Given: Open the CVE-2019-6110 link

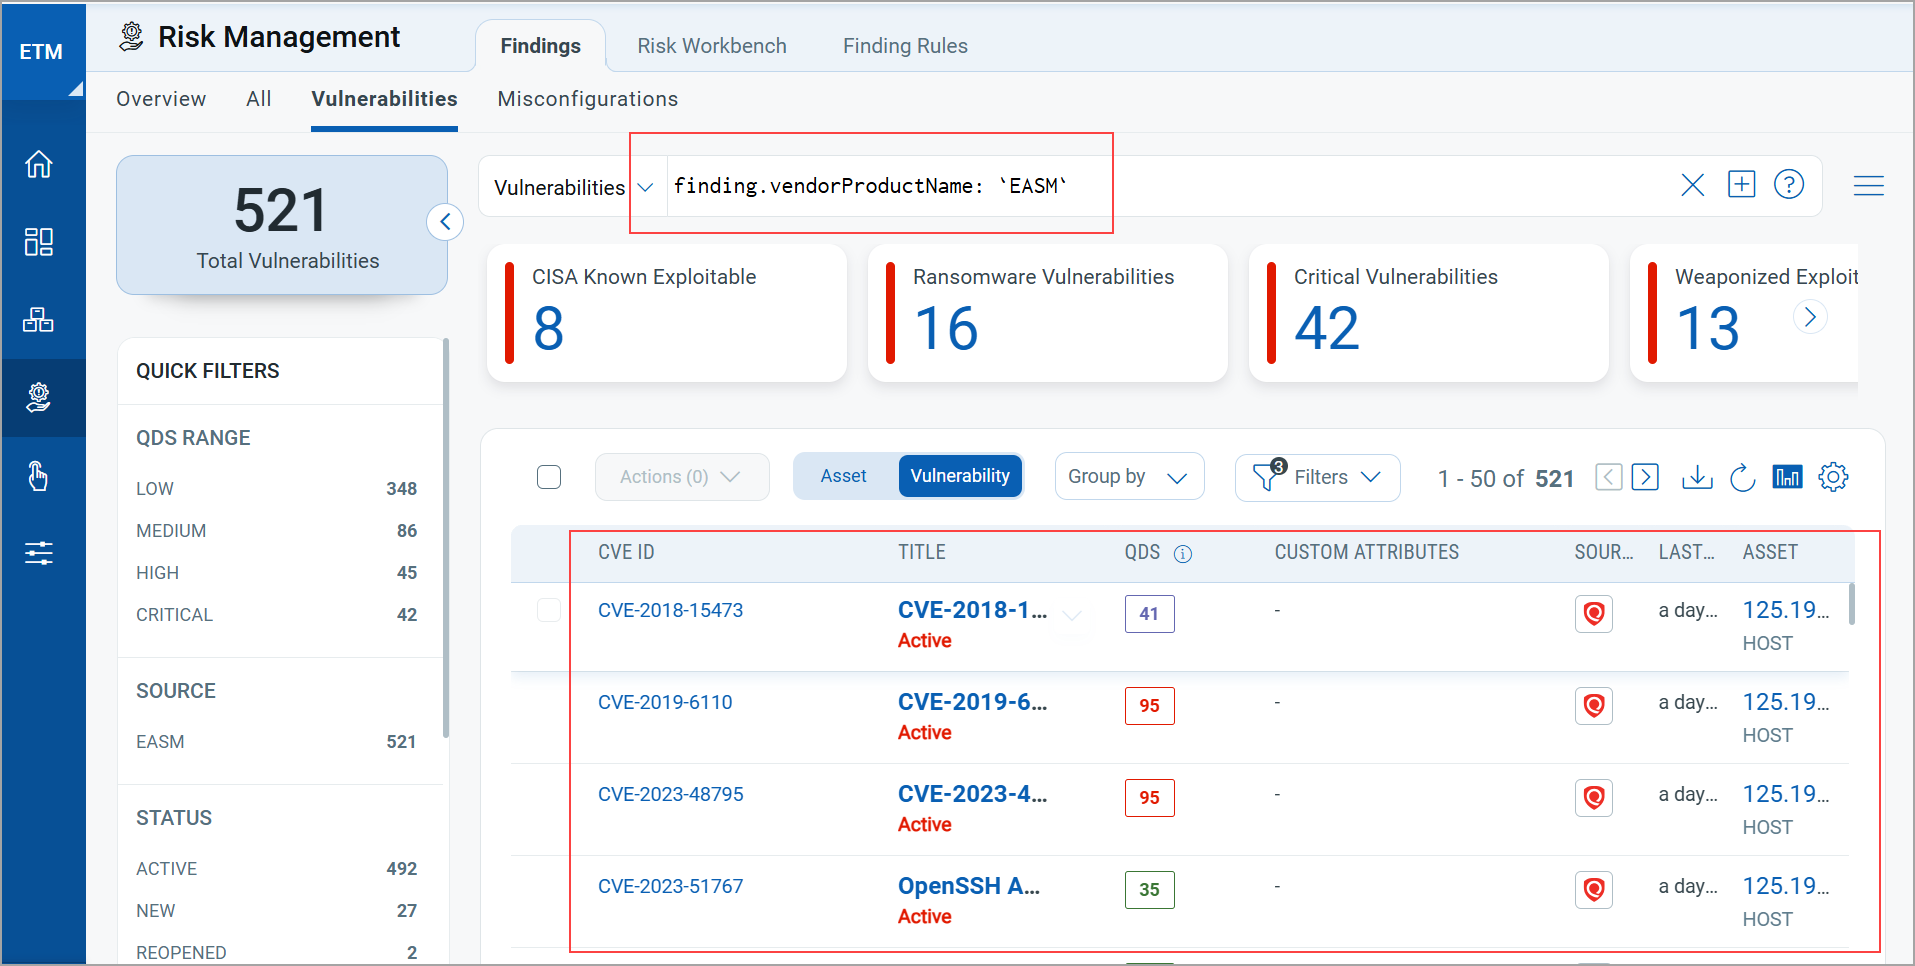Looking at the screenshot, I should [x=665, y=702].
